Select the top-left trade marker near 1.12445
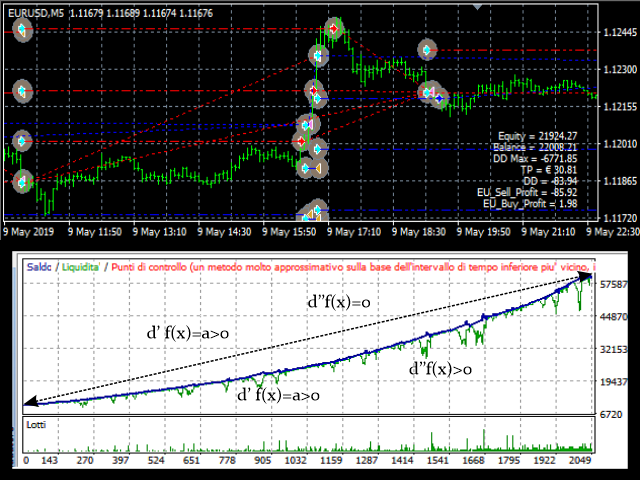 click(x=22, y=30)
